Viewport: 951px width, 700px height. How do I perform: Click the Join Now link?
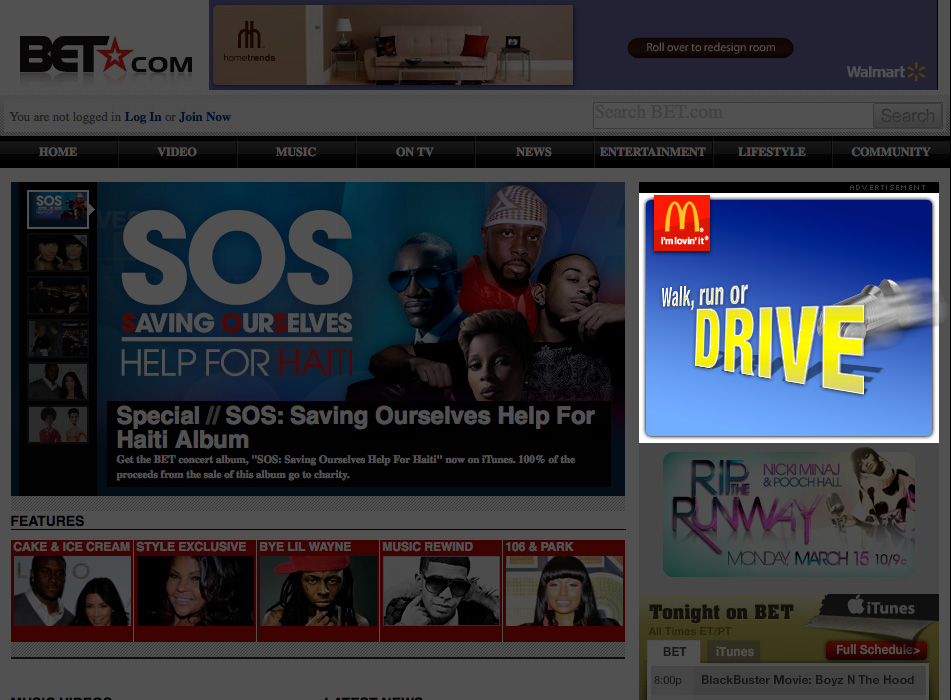click(x=204, y=117)
